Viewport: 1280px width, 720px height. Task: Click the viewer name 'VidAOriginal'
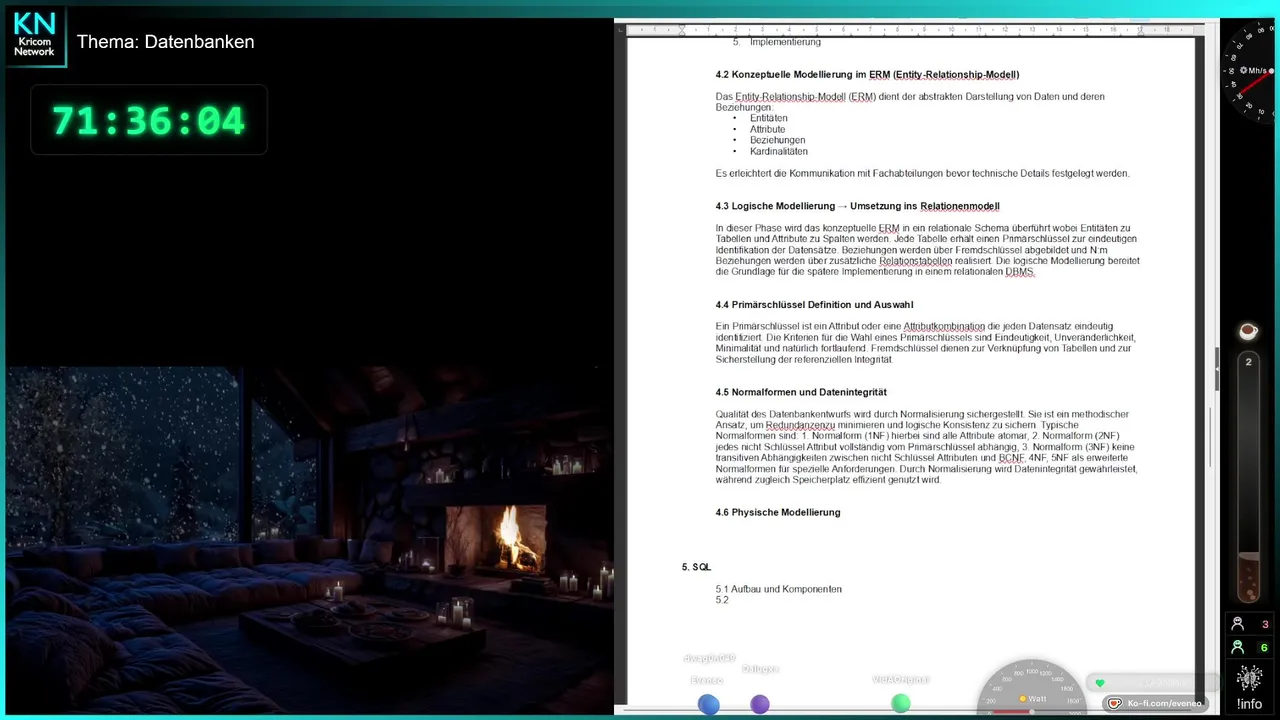[900, 679]
